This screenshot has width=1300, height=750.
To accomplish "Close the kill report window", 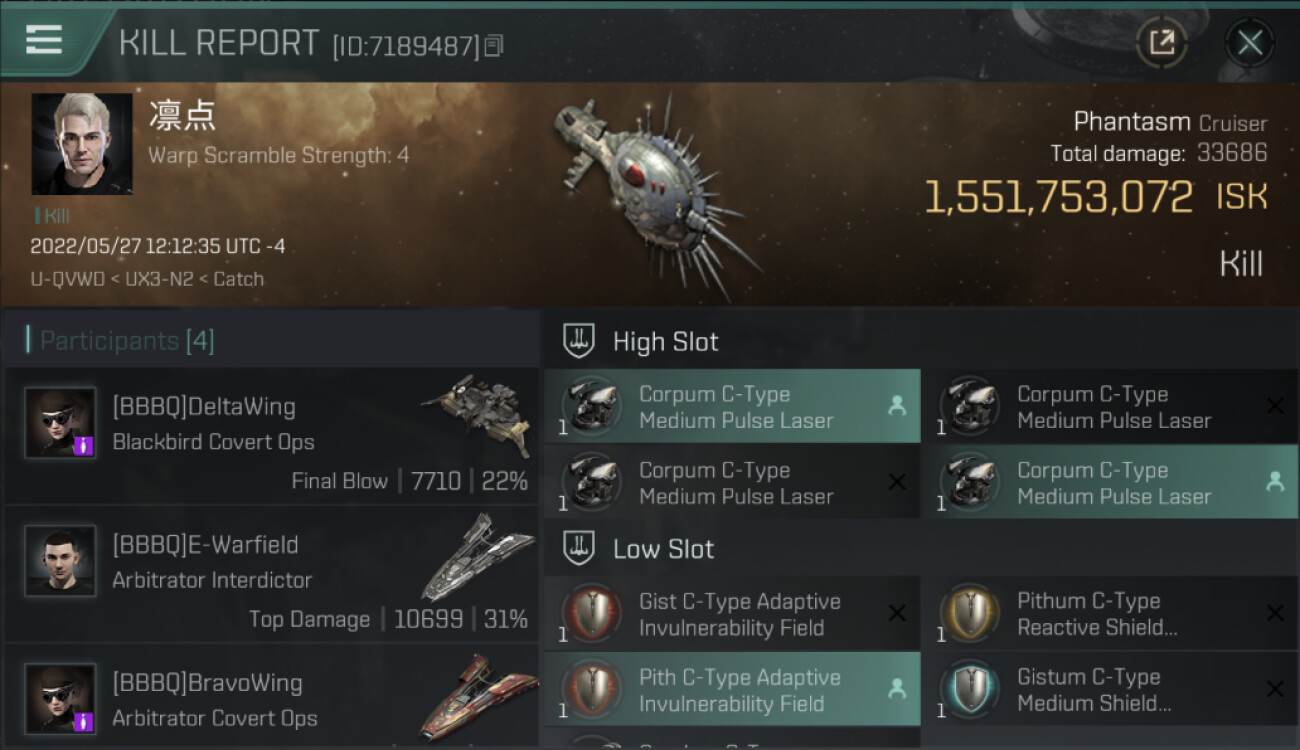I will pyautogui.click(x=1249, y=42).
